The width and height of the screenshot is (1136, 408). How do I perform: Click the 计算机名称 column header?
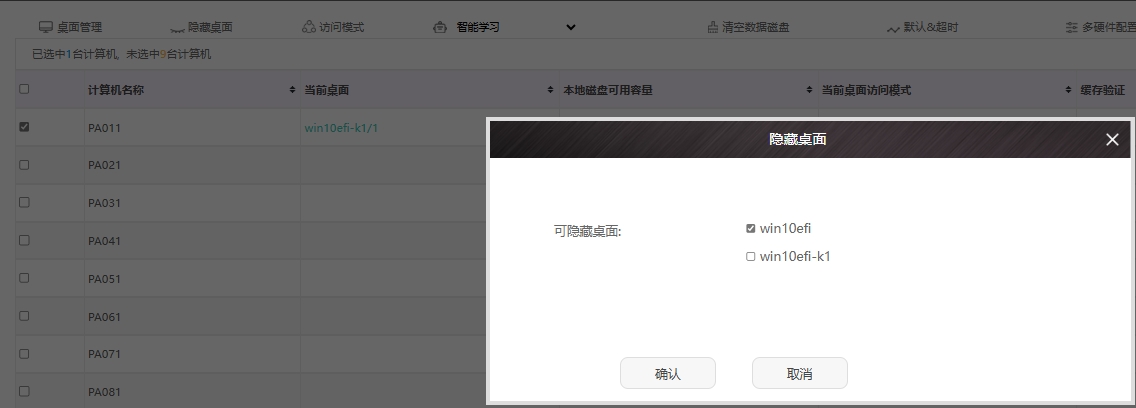point(116,90)
